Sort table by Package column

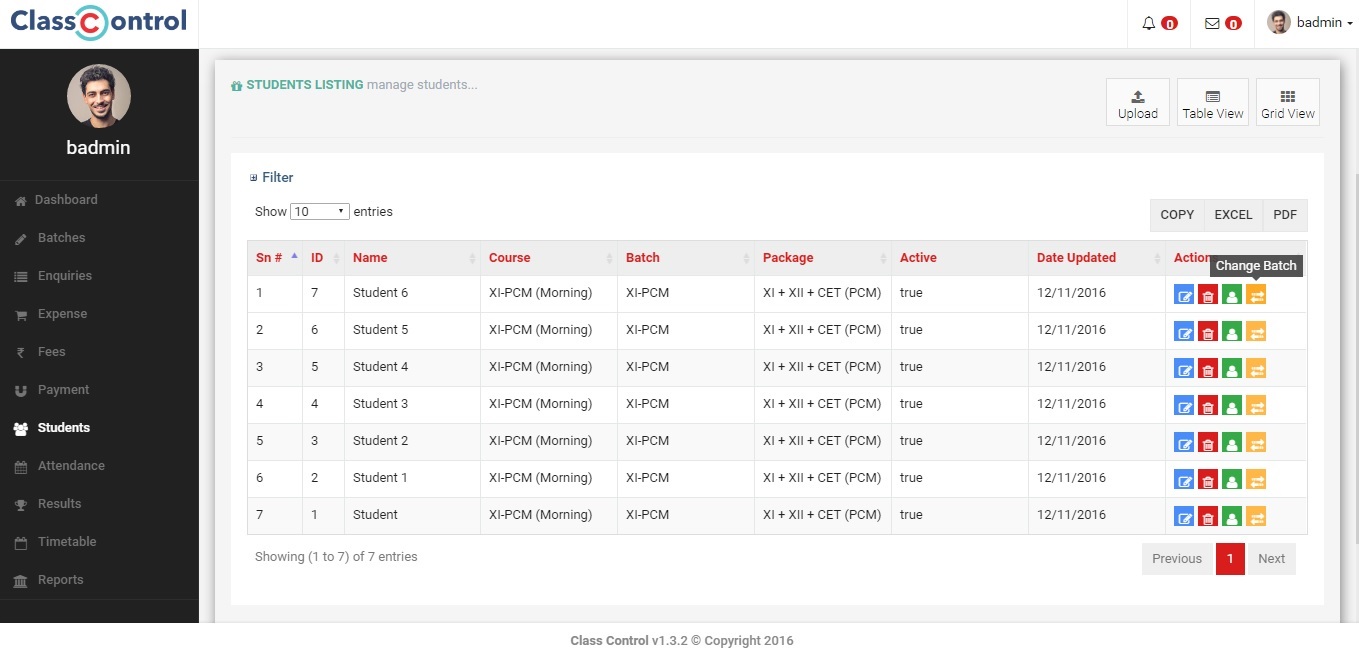[x=823, y=258]
